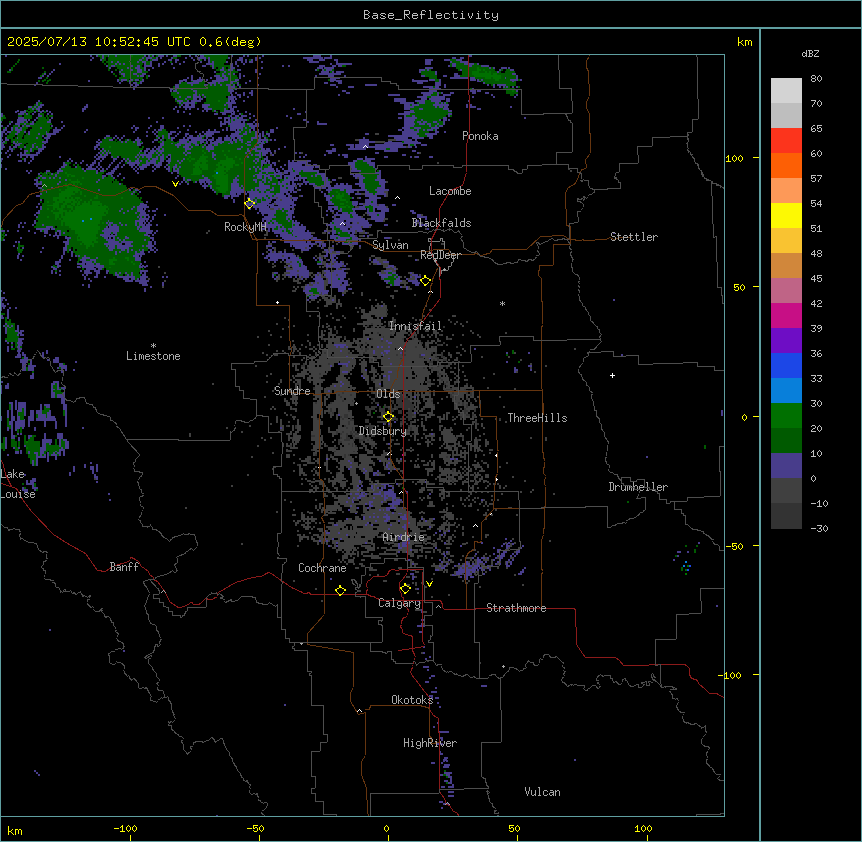Click the Lake Louise label
Viewport: 862px width, 842px height.
pyautogui.click(x=18, y=484)
